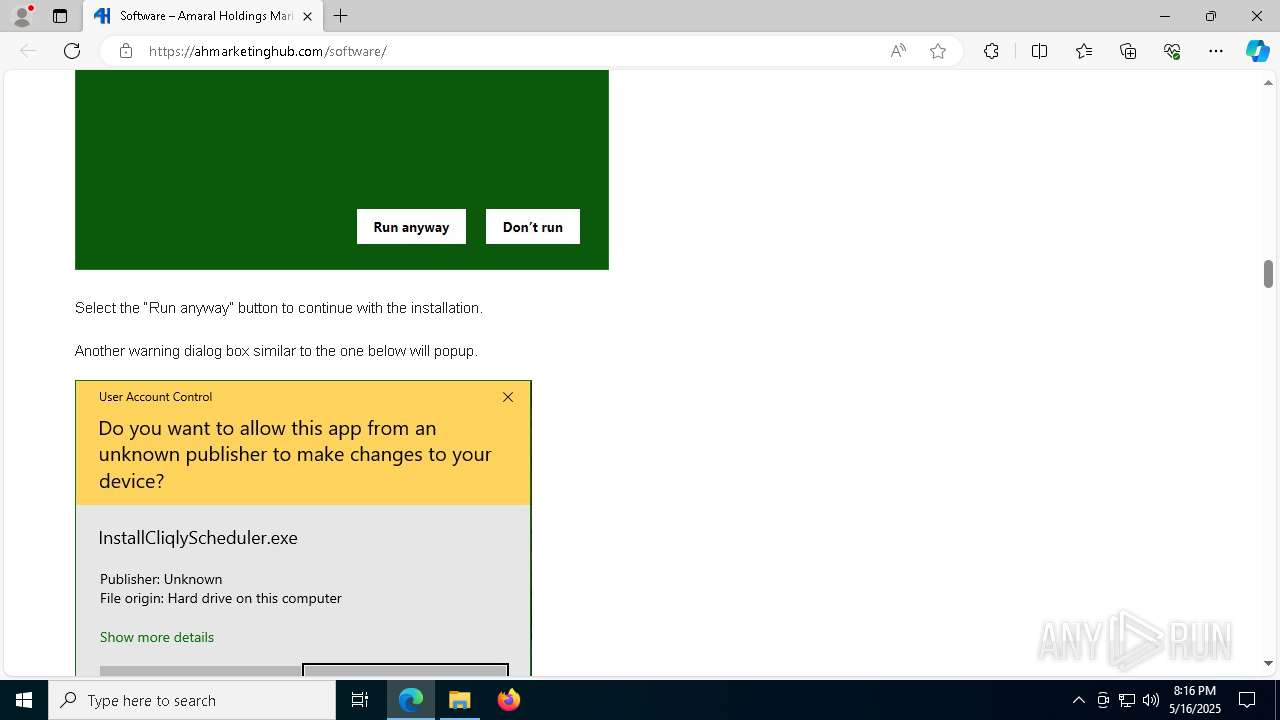Open the Copilot sidebar icon
1280x720 pixels.
pos(1257,51)
